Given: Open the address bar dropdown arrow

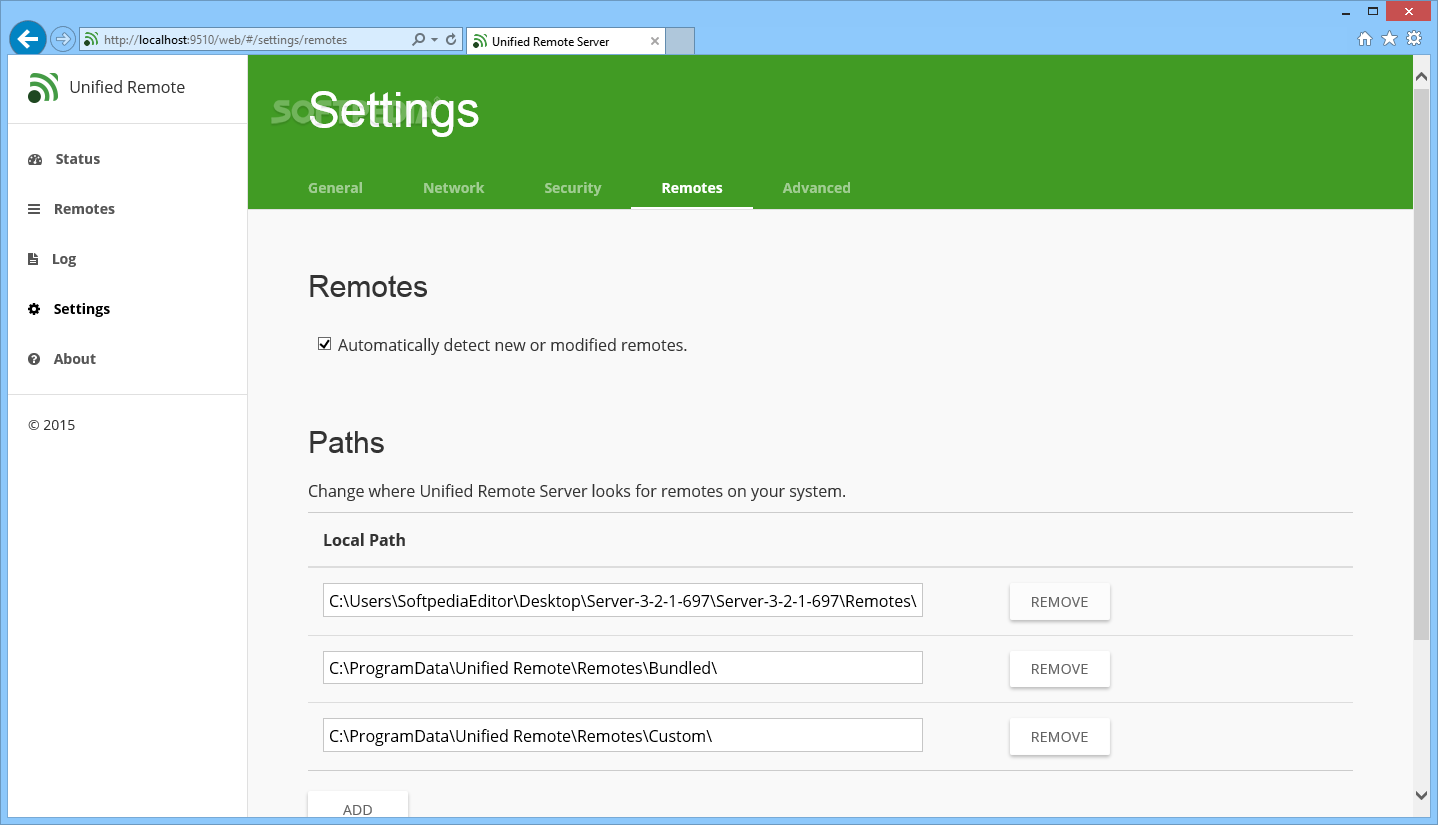Looking at the screenshot, I should pyautogui.click(x=434, y=40).
